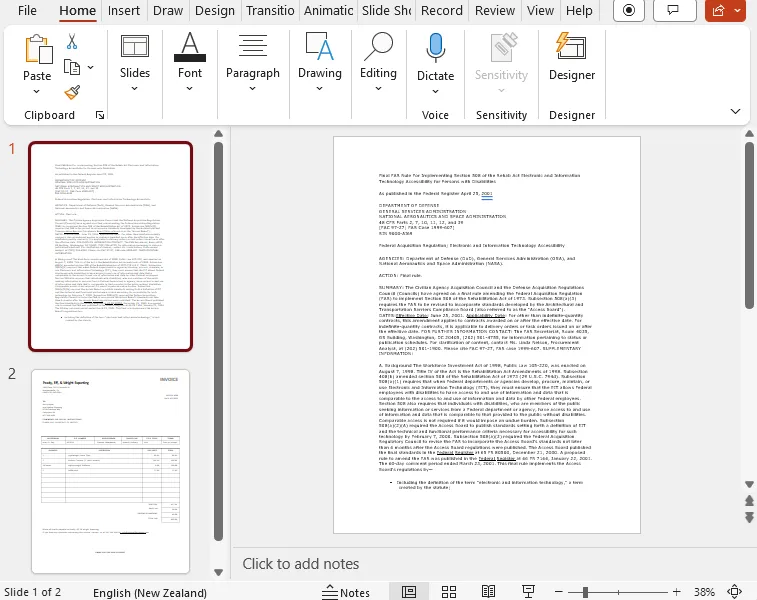This screenshot has width=757, height=600.
Task: Click the red Share button
Action: click(x=718, y=10)
